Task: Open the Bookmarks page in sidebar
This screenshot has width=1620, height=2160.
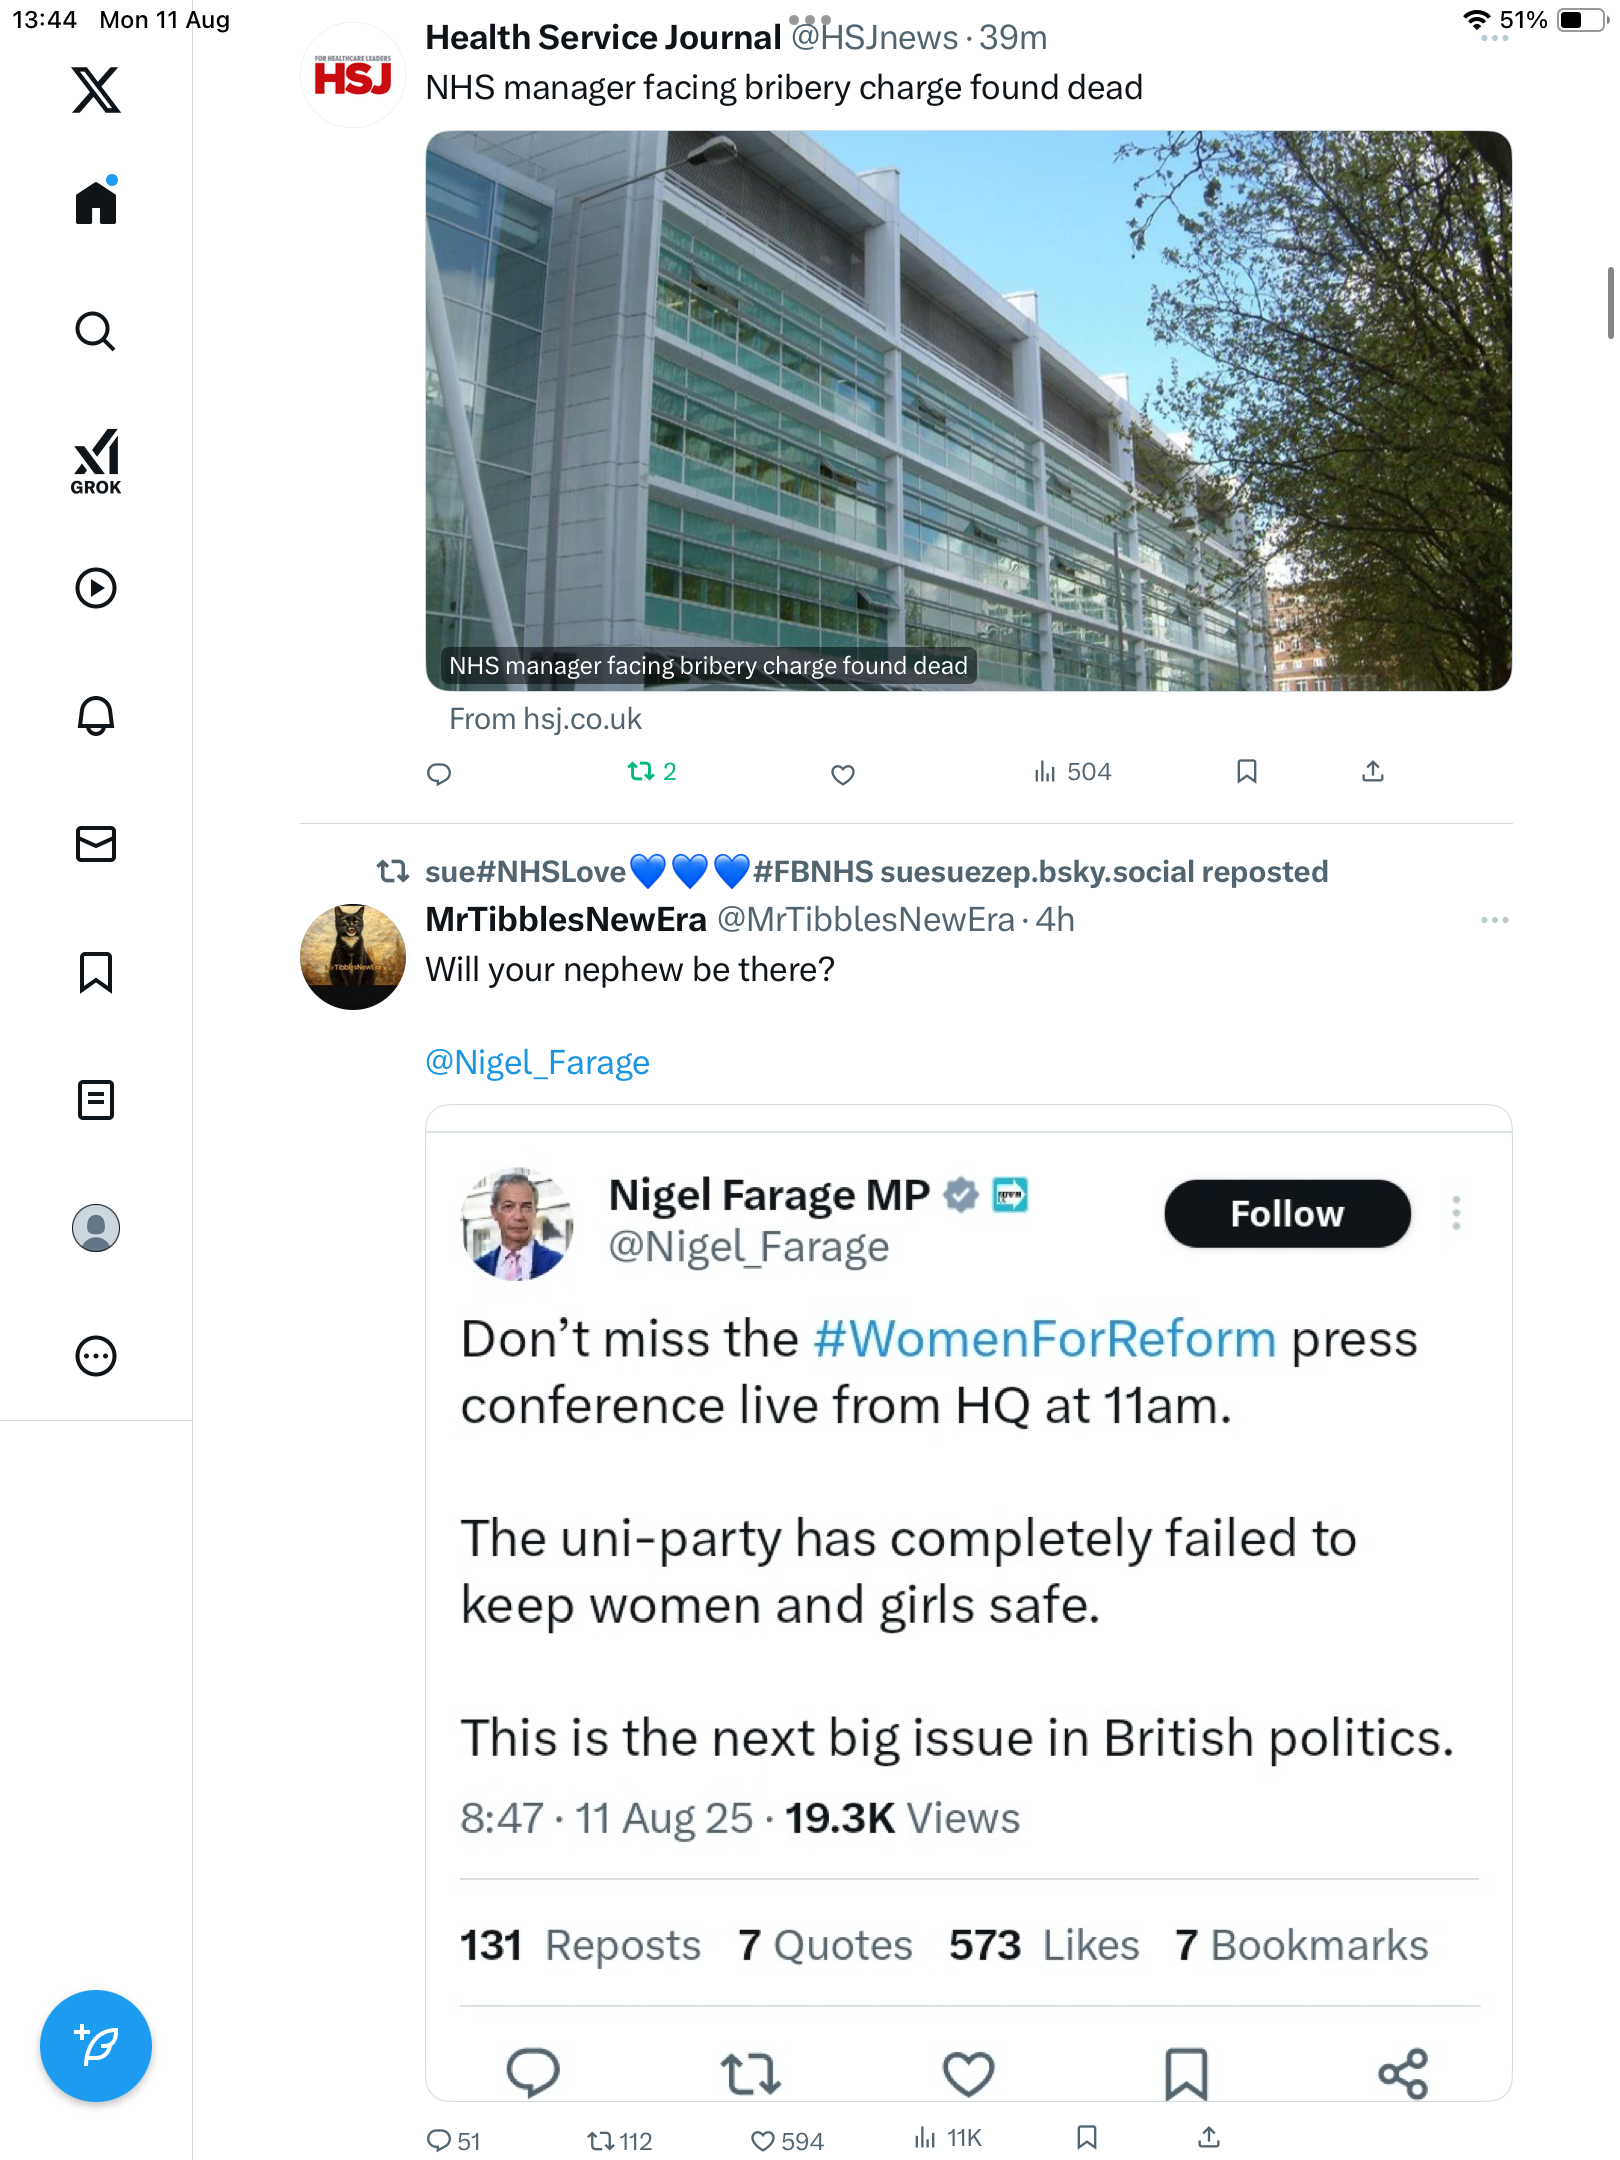Action: tap(96, 972)
